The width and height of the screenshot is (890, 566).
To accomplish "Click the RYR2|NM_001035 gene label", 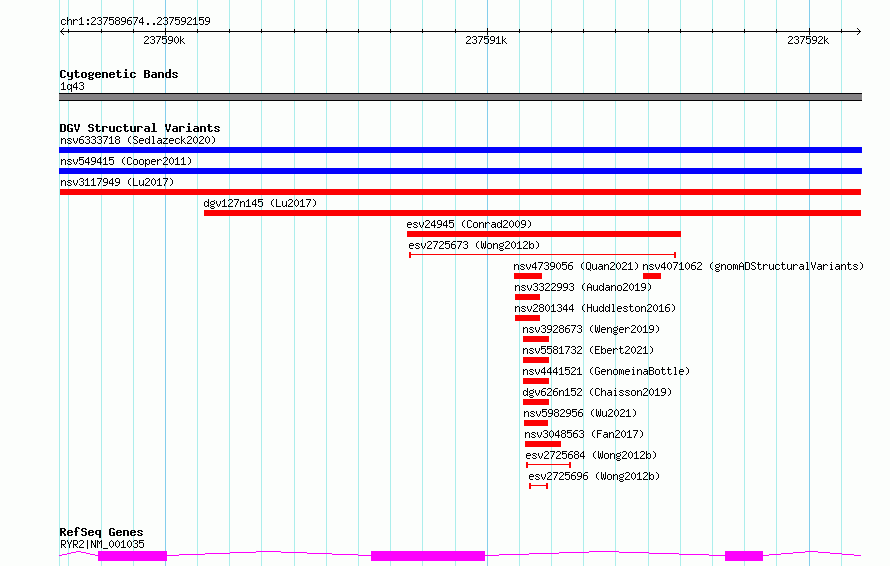I will (x=102, y=544).
